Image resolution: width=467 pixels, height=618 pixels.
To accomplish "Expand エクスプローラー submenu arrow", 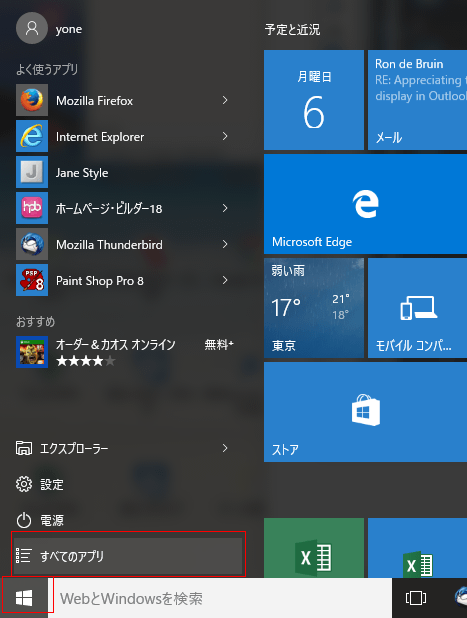I will (225, 448).
